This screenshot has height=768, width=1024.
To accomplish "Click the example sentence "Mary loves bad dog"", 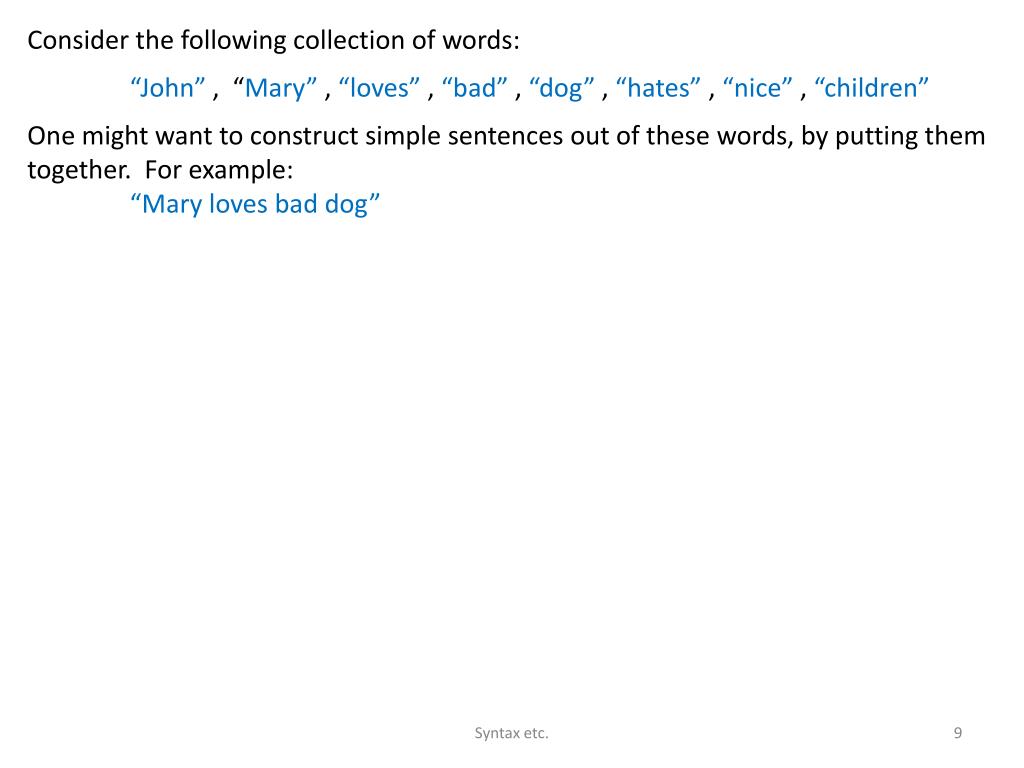I will click(x=255, y=204).
